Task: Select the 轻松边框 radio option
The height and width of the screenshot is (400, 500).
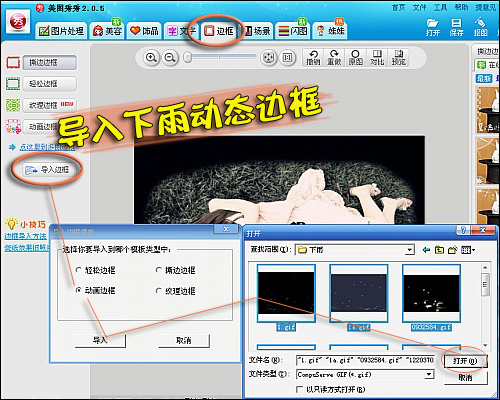Action: point(78,270)
